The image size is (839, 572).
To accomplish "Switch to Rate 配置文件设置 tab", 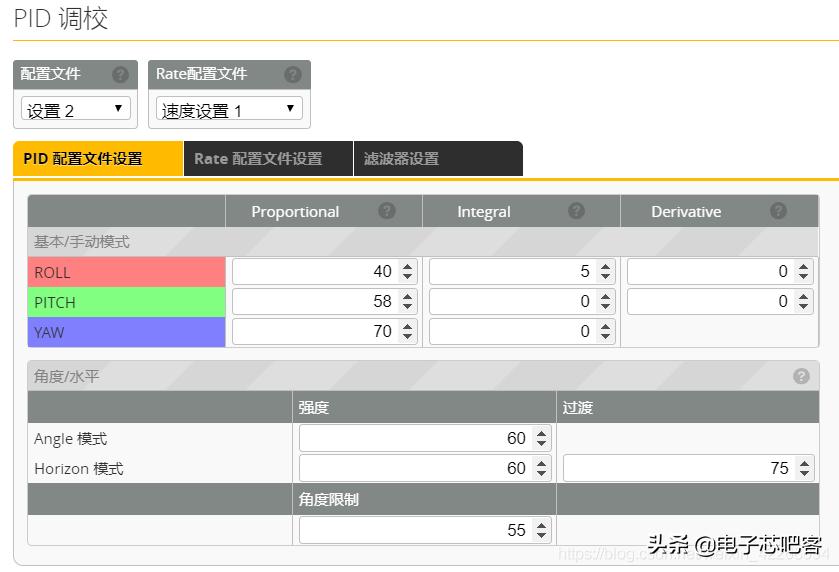I will (269, 159).
